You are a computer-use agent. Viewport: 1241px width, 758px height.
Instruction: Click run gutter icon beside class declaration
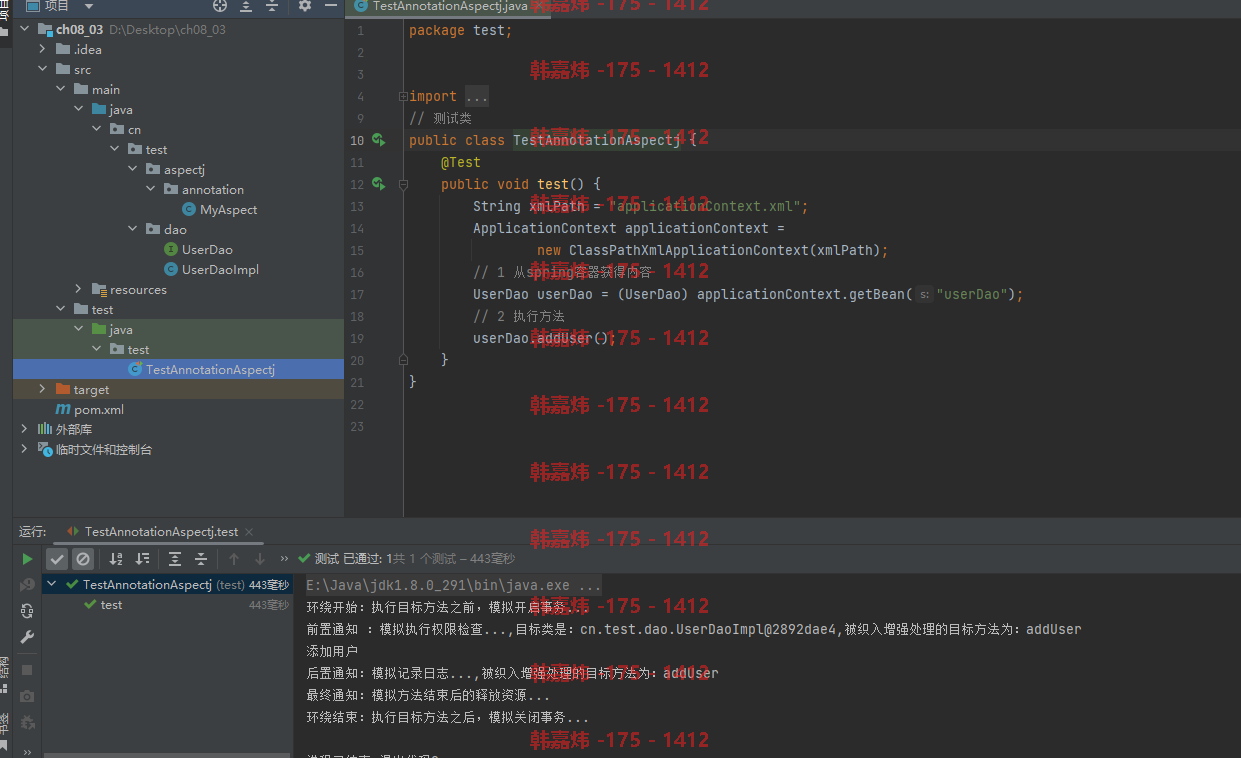click(378, 140)
